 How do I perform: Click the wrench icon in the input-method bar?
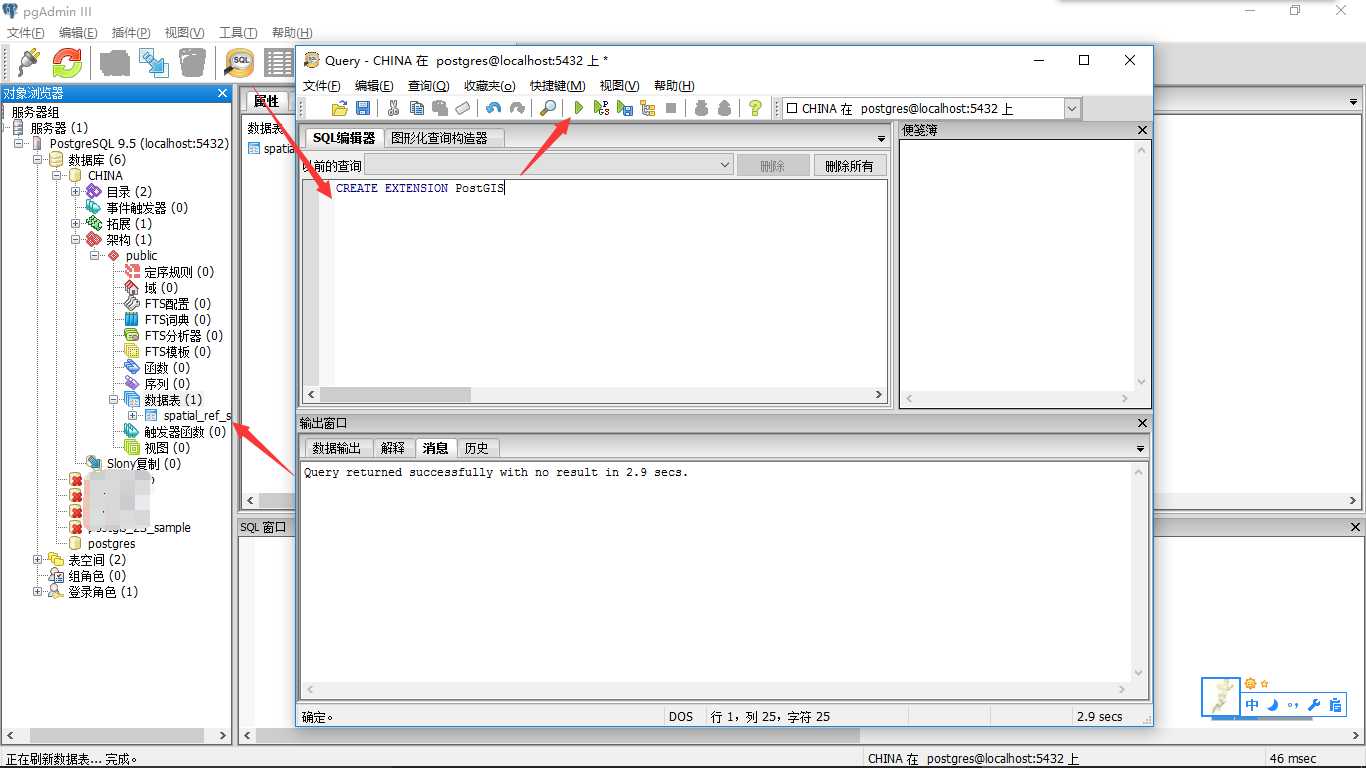point(1314,705)
